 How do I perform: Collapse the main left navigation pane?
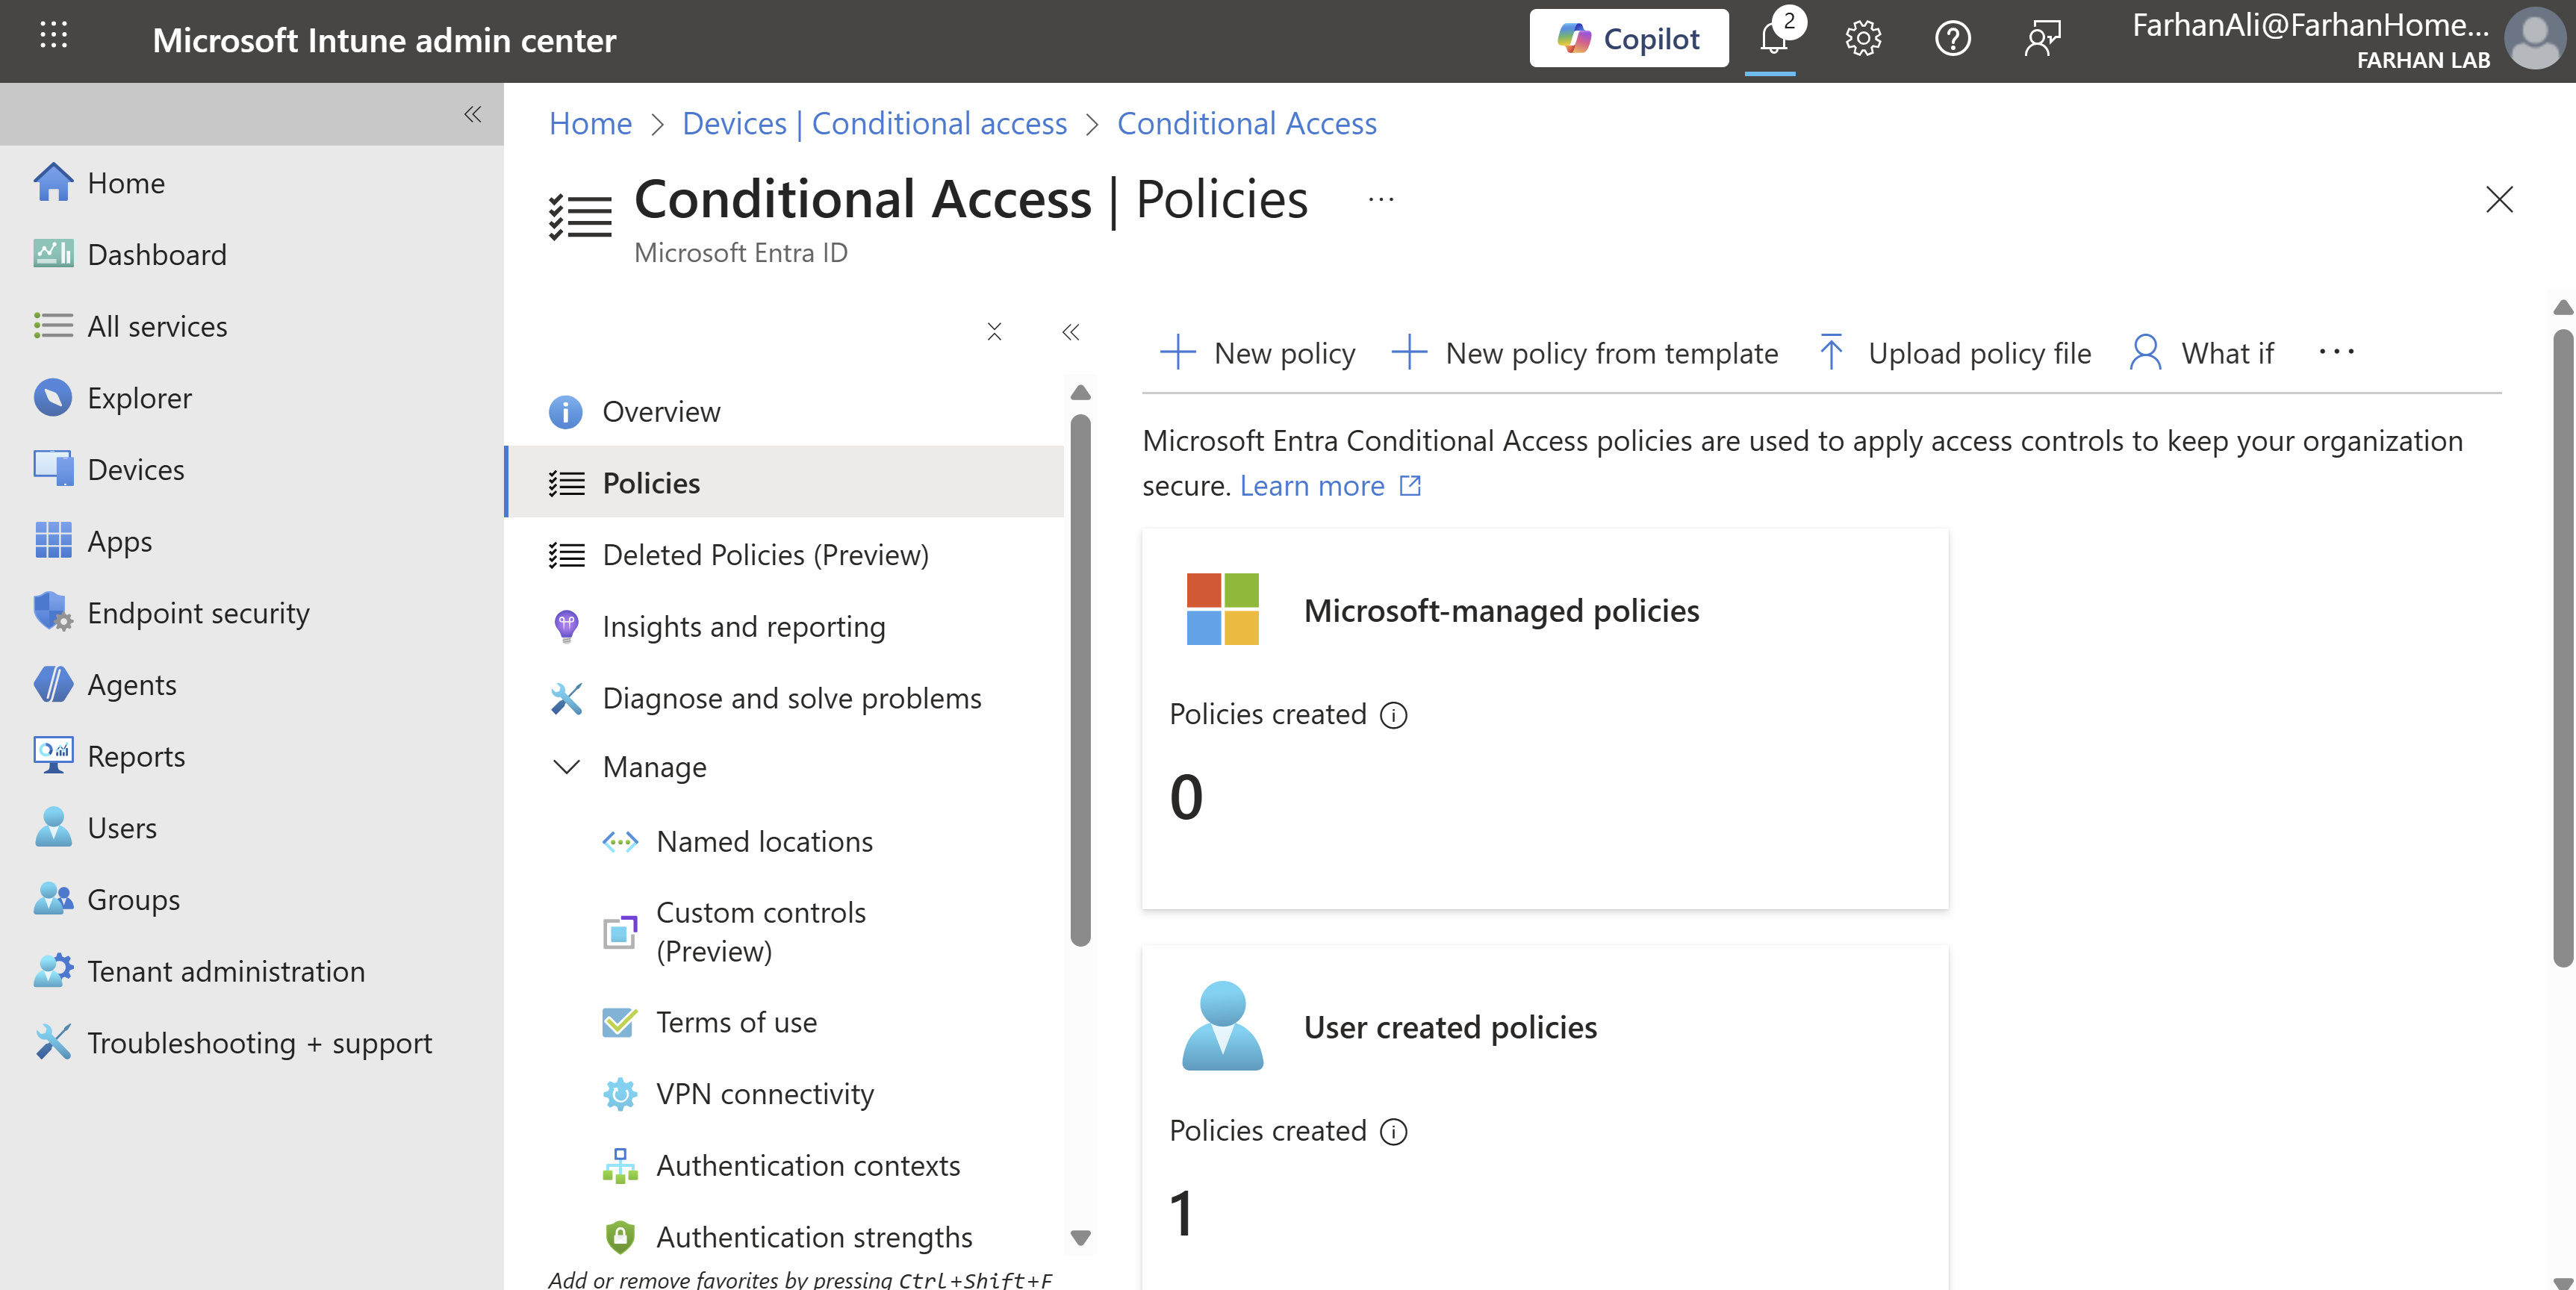473,114
